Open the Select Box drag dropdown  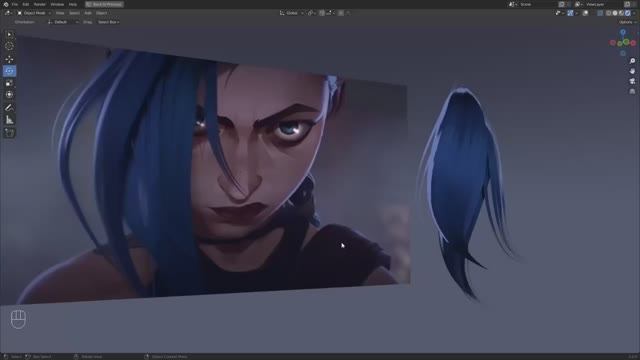click(x=109, y=22)
